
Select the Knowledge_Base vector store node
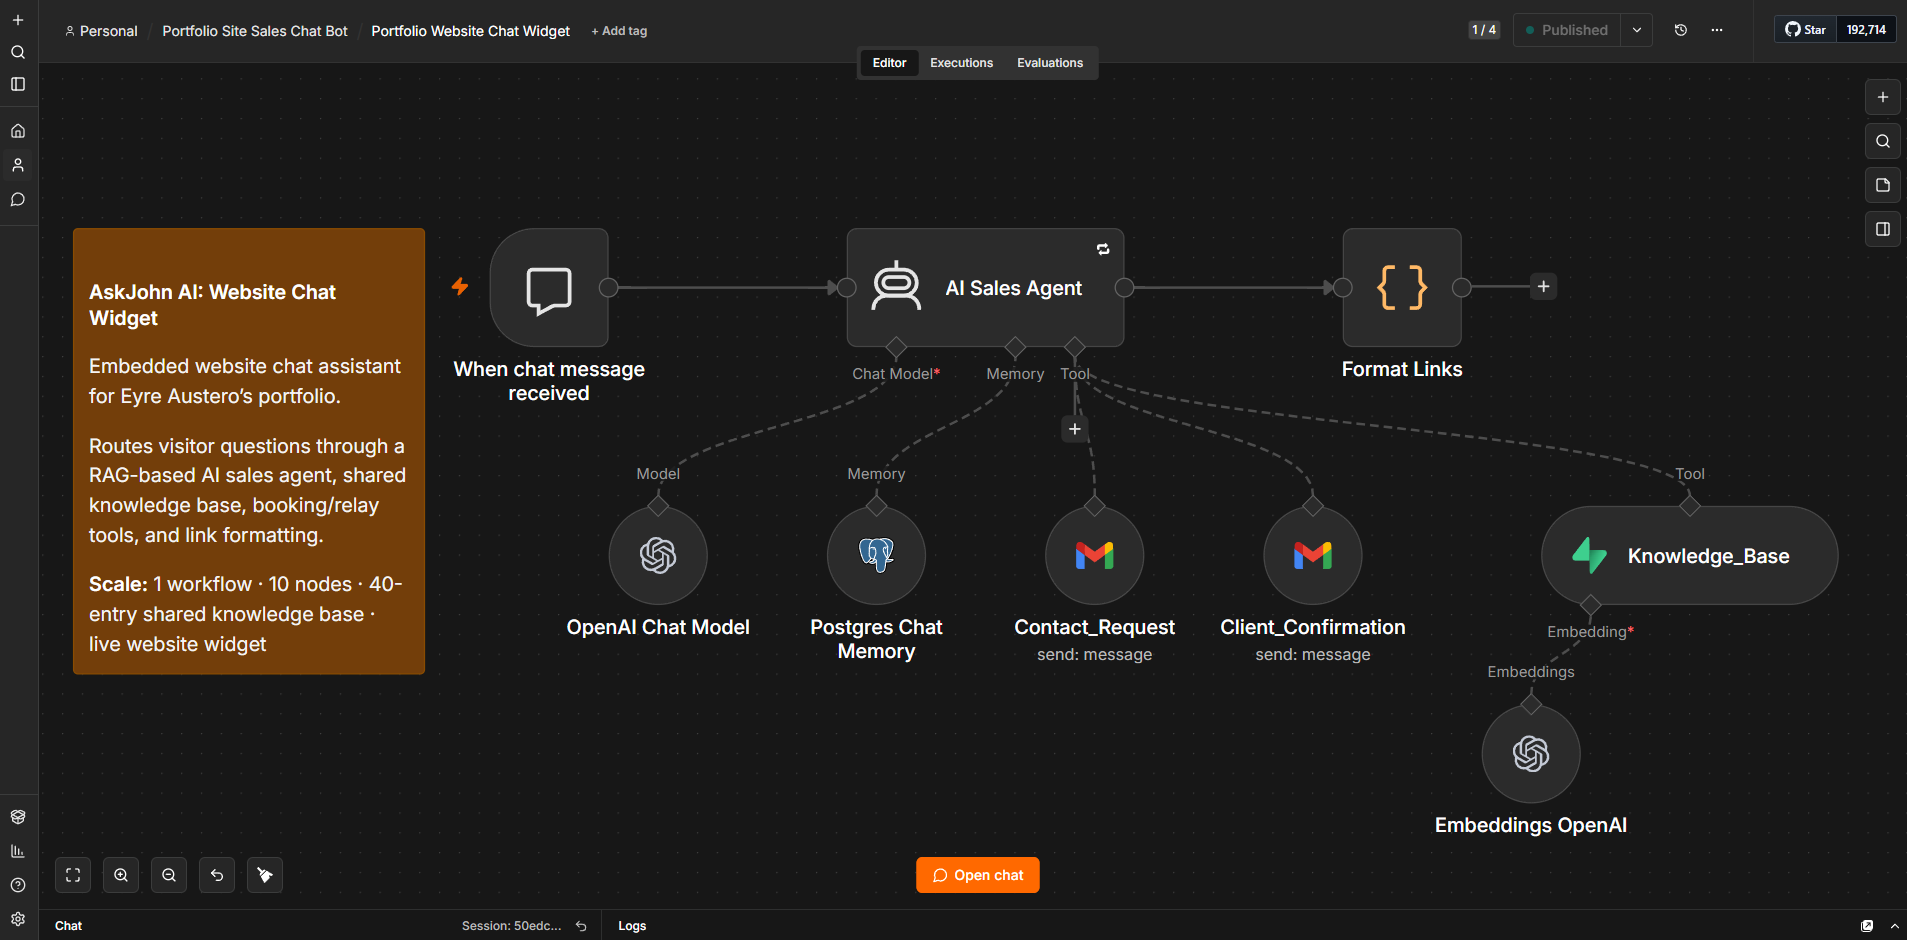click(1690, 555)
